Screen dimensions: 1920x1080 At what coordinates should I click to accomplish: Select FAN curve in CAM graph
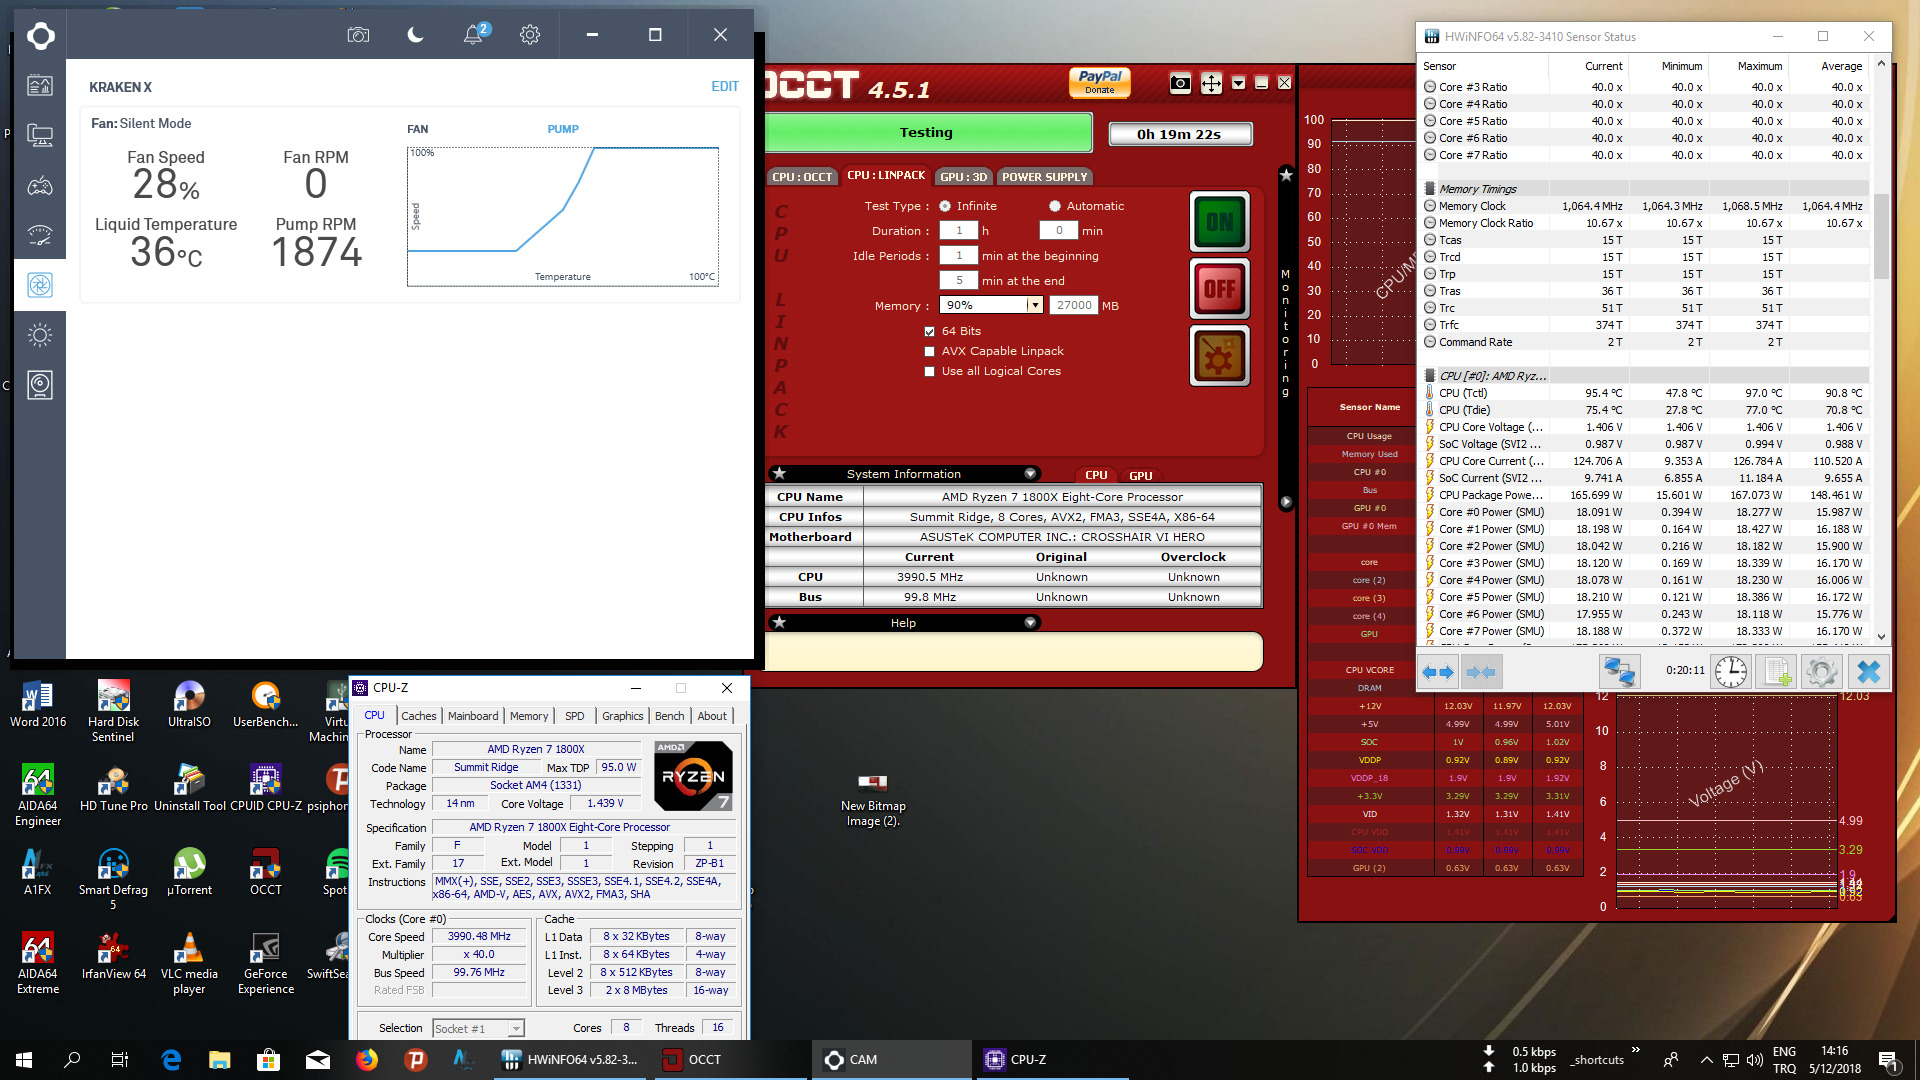point(418,129)
